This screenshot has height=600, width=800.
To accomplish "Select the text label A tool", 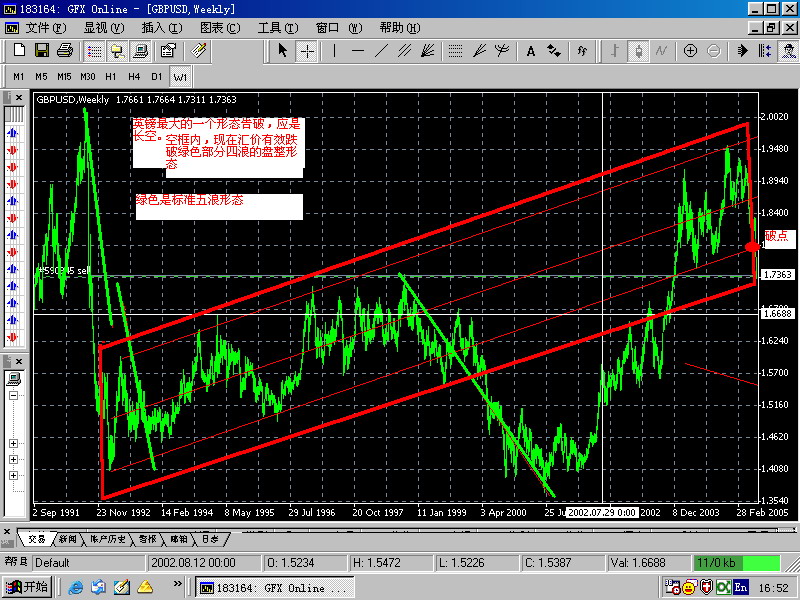I will tap(531, 51).
